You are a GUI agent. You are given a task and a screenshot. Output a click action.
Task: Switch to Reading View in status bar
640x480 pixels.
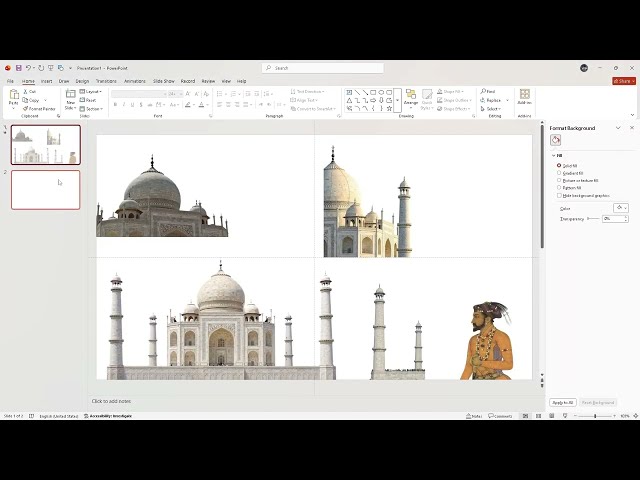click(551, 416)
